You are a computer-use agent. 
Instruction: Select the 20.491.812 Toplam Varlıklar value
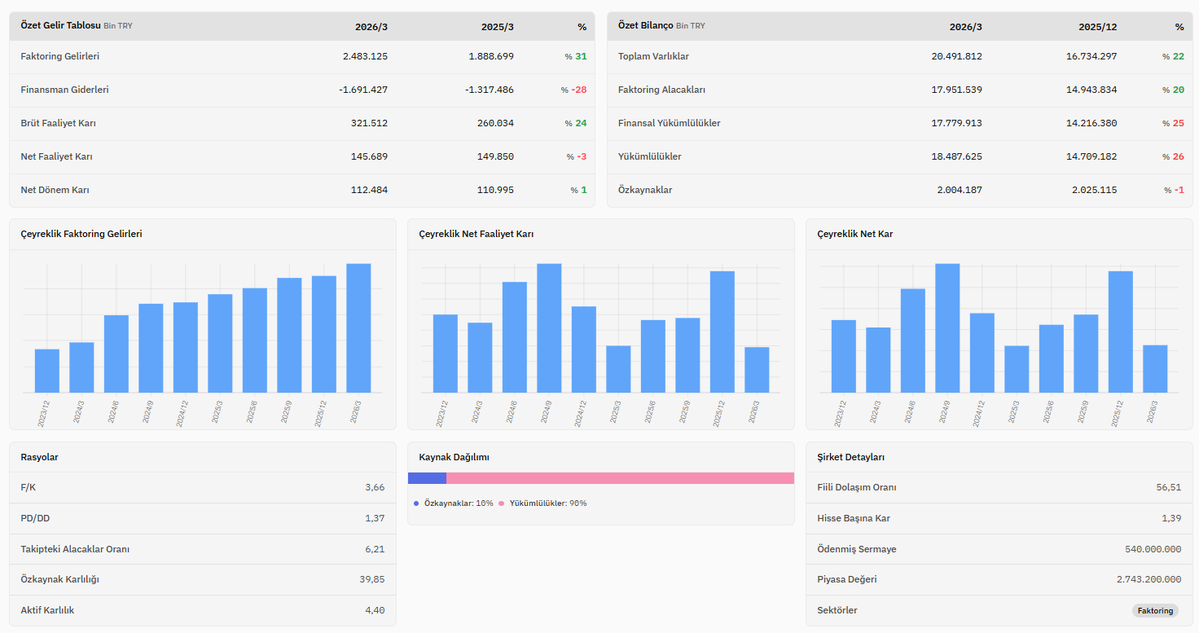[x=957, y=57]
